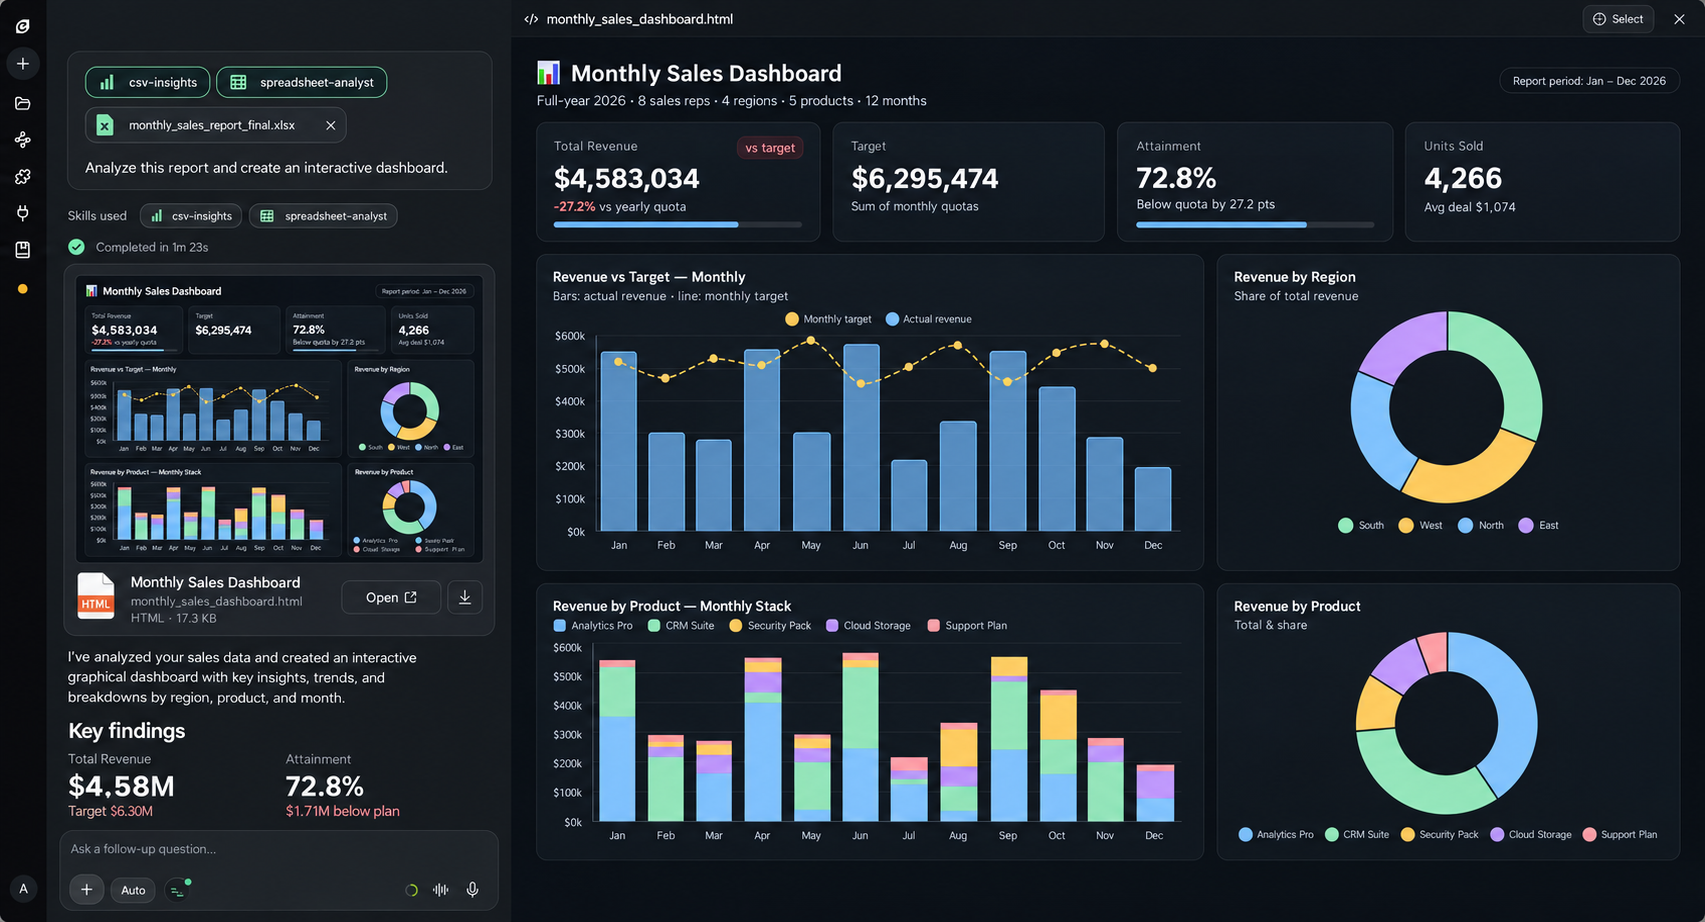Click the green completed checkmark icon

point(76,247)
